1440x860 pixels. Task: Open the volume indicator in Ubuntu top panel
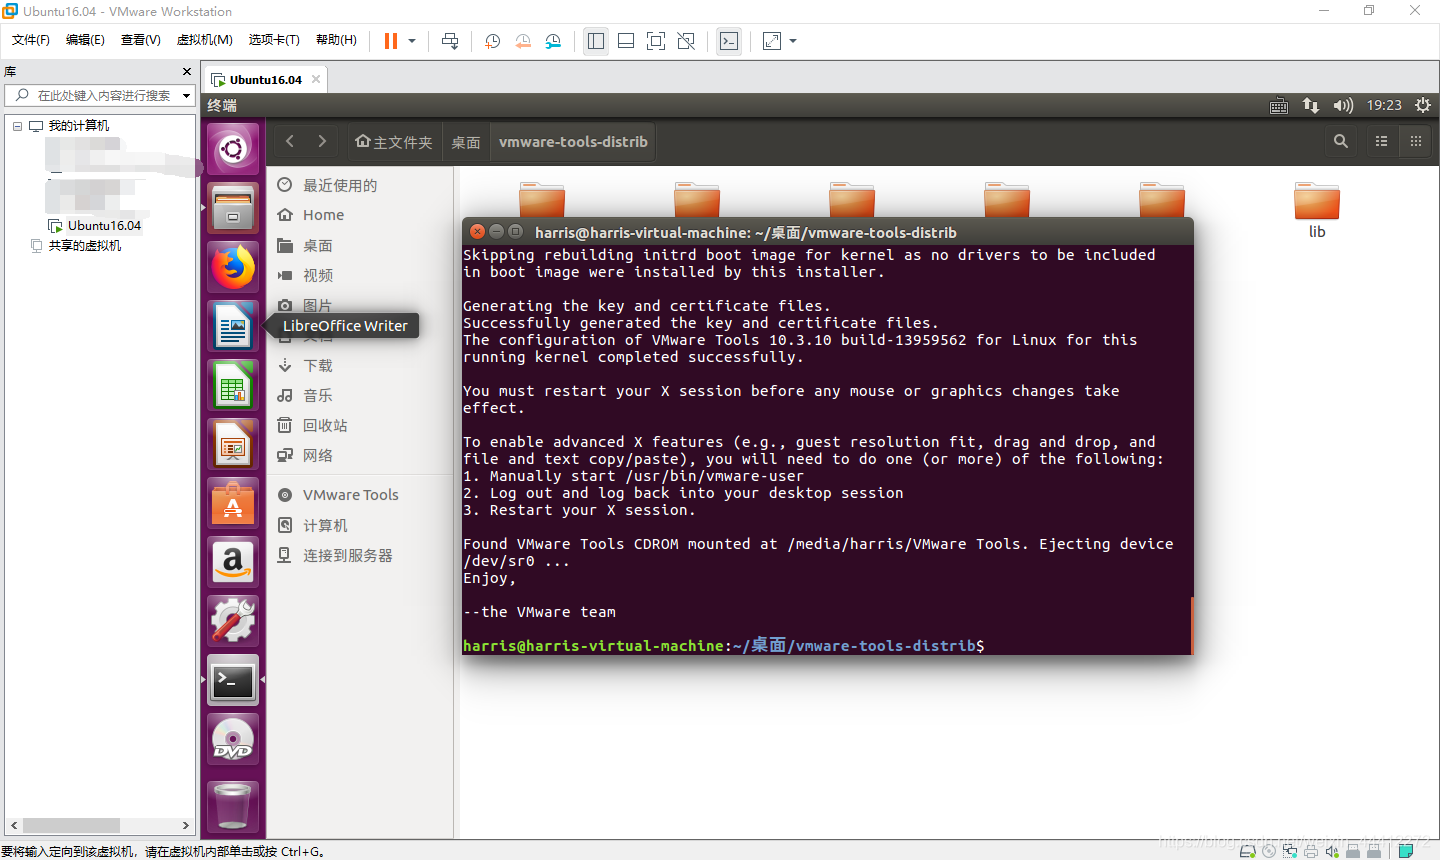point(1343,105)
